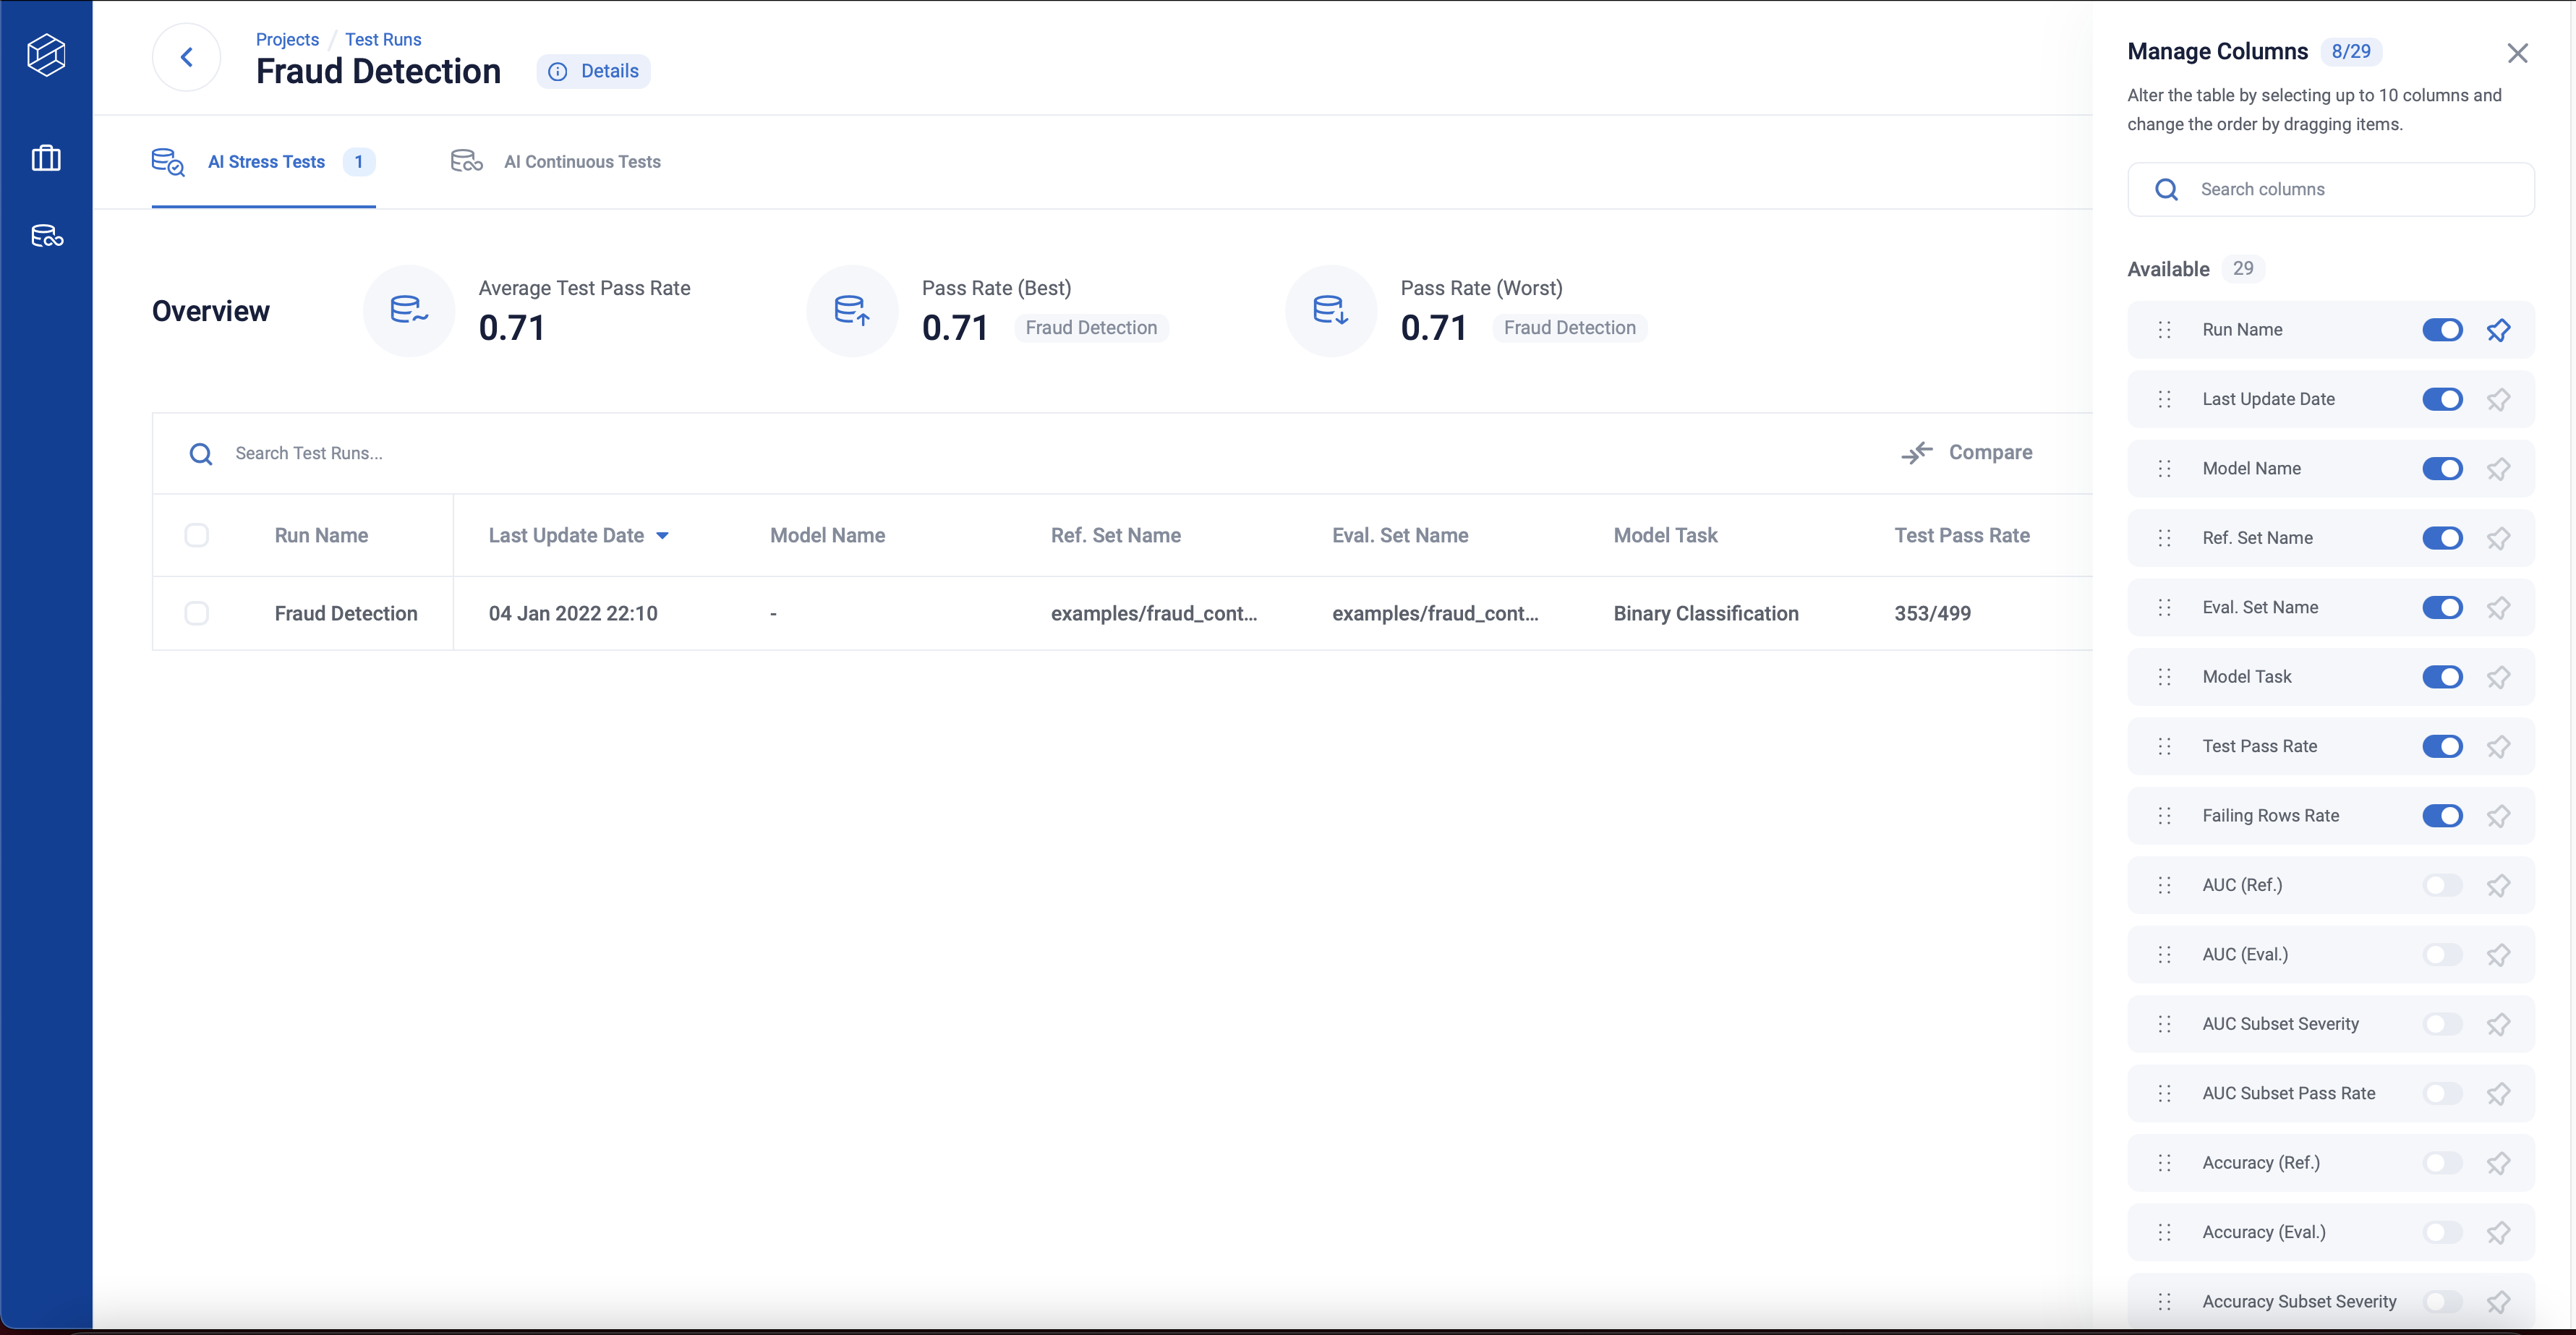Pin the AUC (Eval.) column
The image size is (2576, 1335).
point(2498,955)
